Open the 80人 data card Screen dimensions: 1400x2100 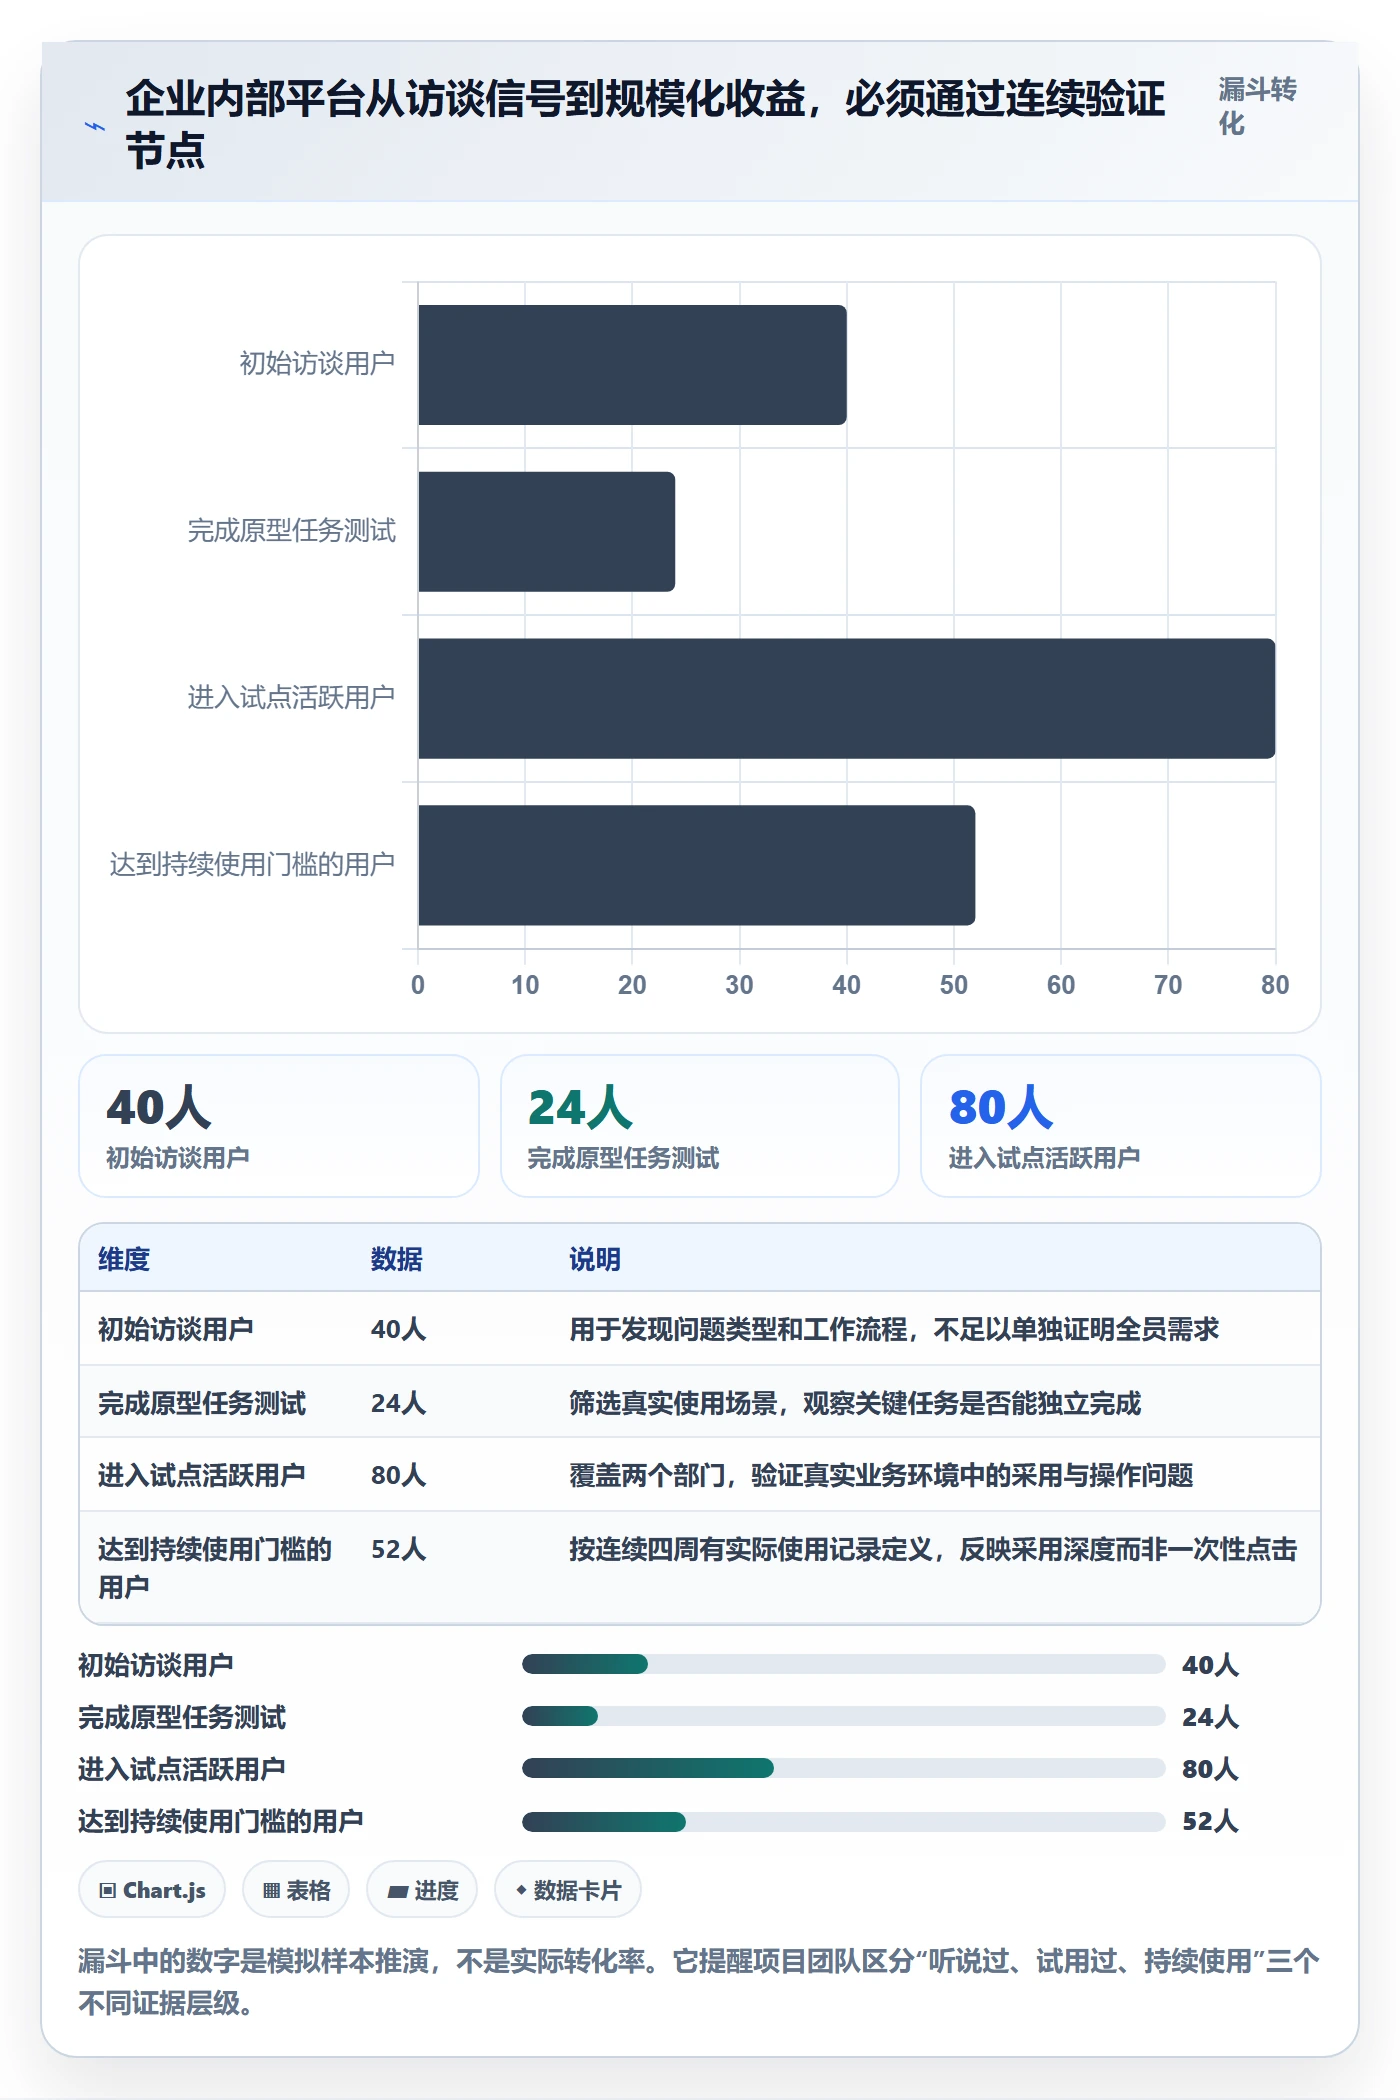click(x=1121, y=1126)
